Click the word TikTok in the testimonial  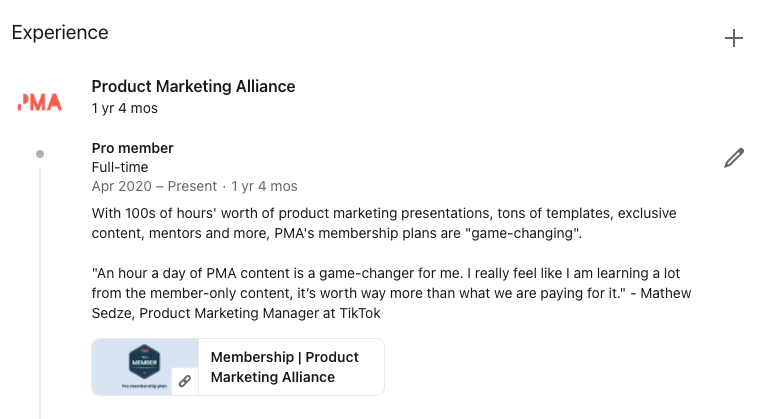[x=360, y=313]
